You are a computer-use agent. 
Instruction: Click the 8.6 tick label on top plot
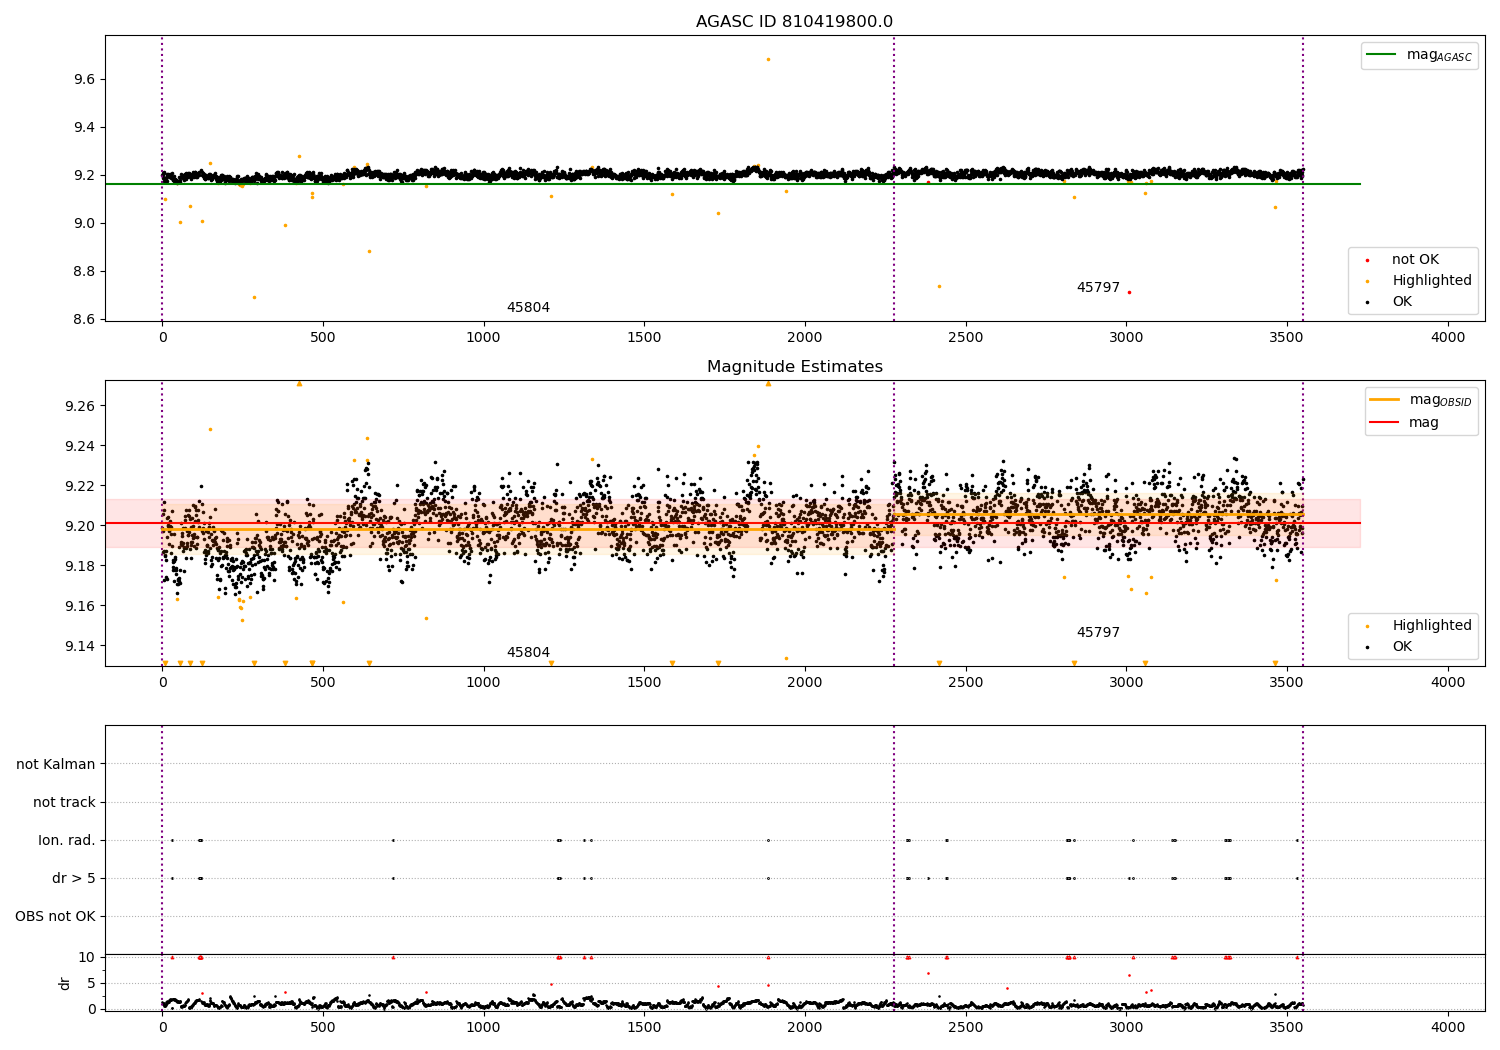click(x=84, y=319)
